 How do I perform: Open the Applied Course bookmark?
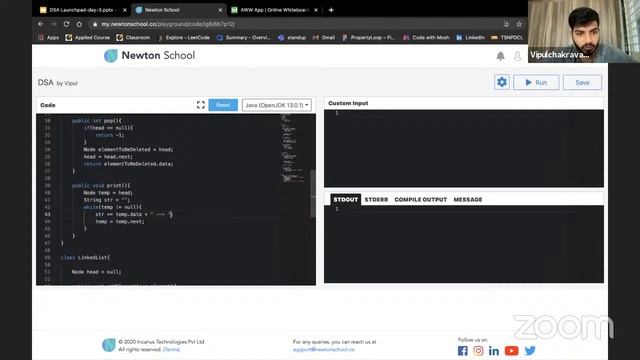pos(88,38)
